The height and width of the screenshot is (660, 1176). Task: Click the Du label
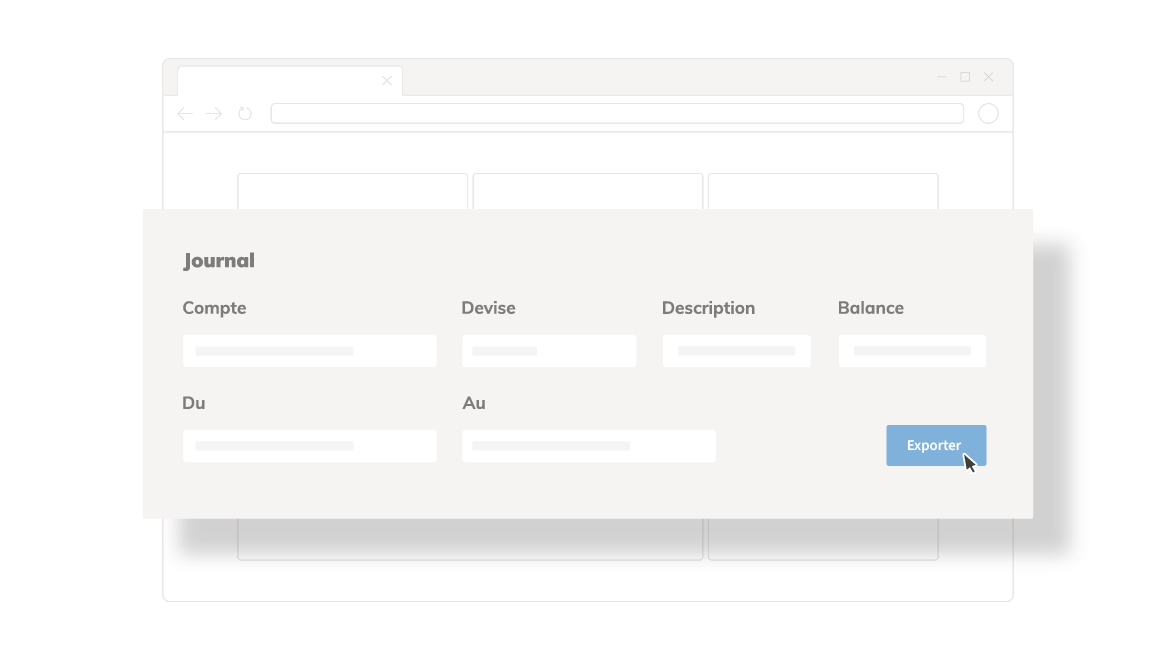tap(194, 403)
